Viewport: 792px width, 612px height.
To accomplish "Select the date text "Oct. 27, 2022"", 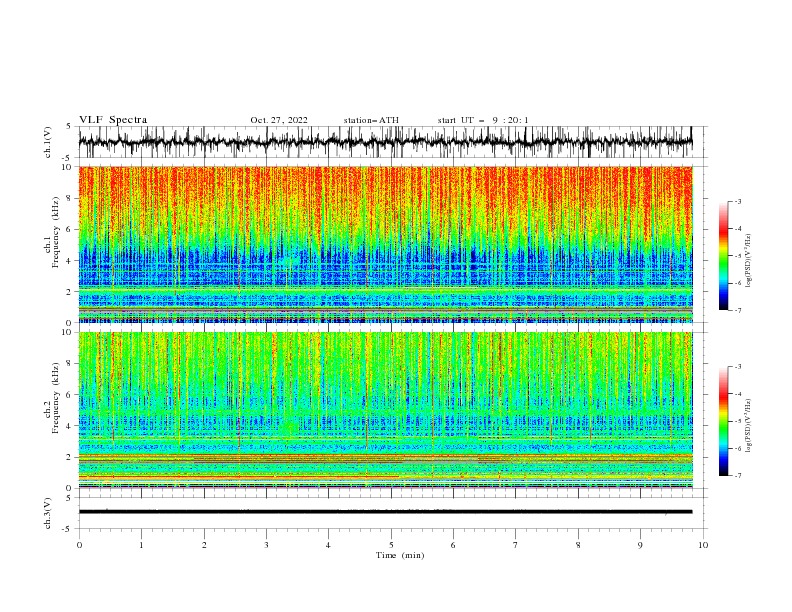I will [279, 120].
